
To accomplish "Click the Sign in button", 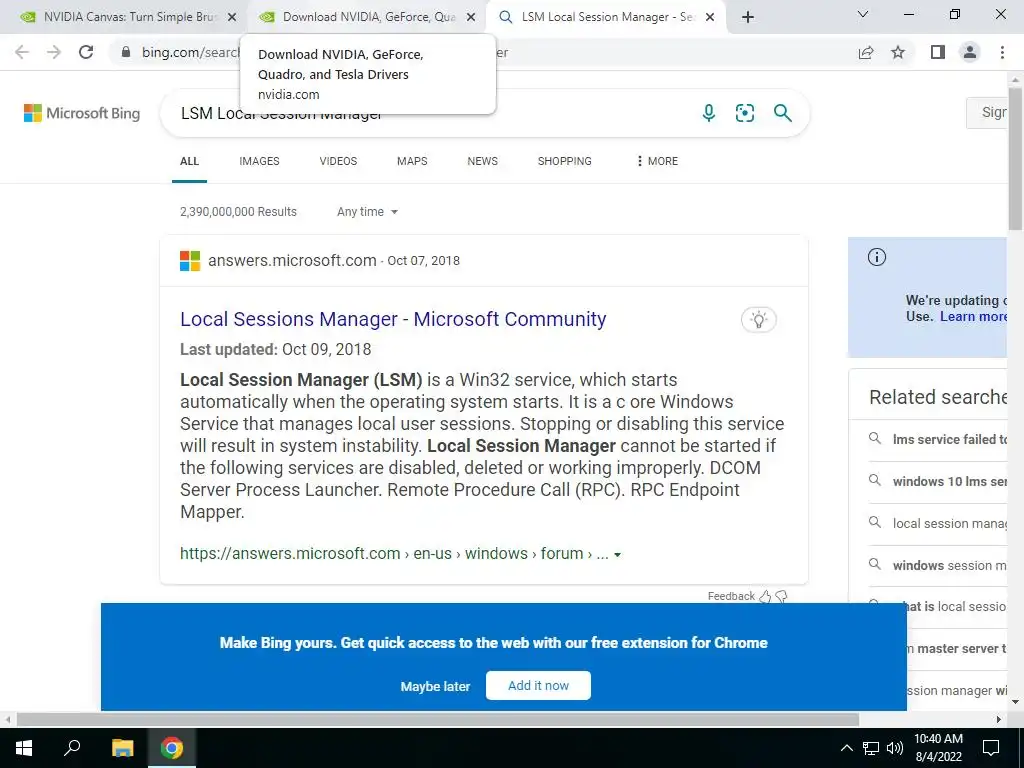I will [x=987, y=112].
